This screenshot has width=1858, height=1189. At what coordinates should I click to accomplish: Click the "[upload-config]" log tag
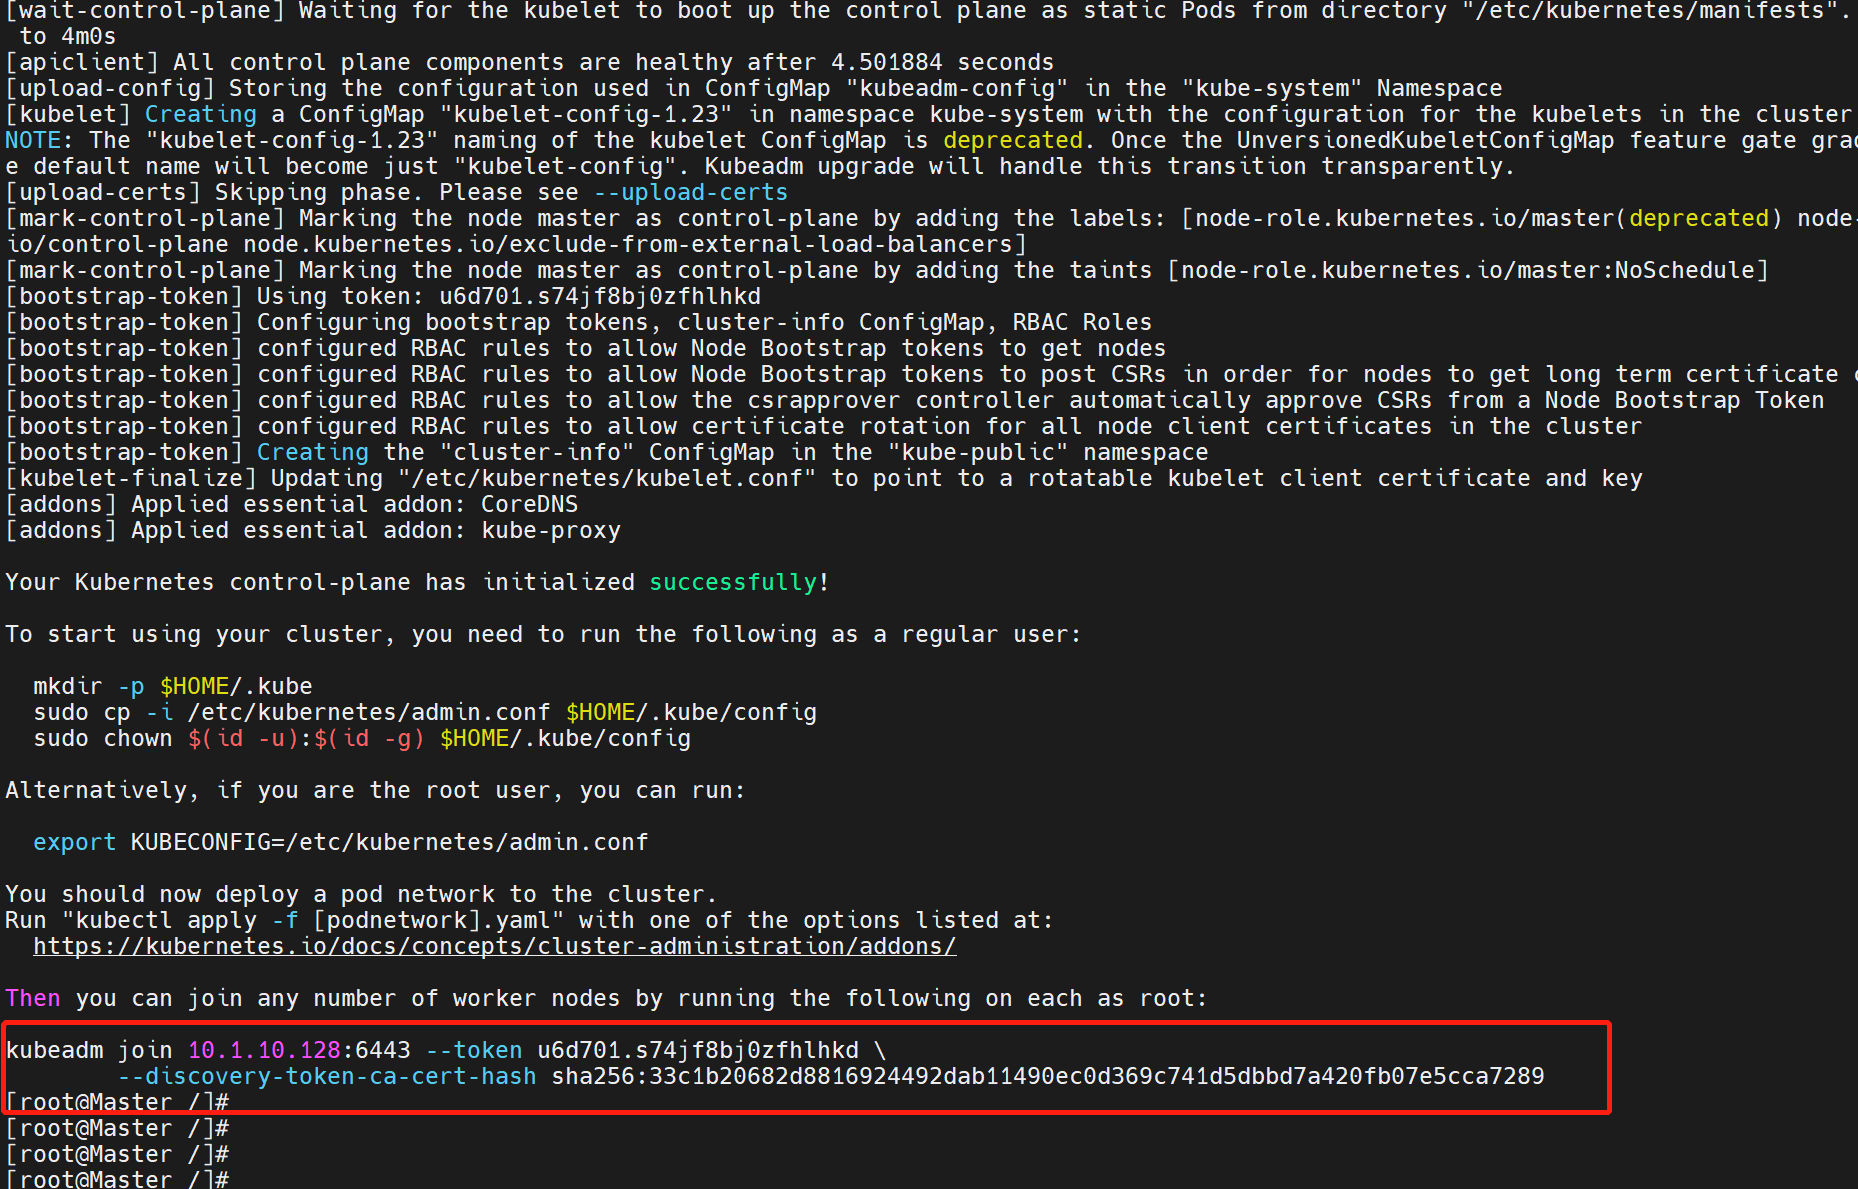[110, 88]
